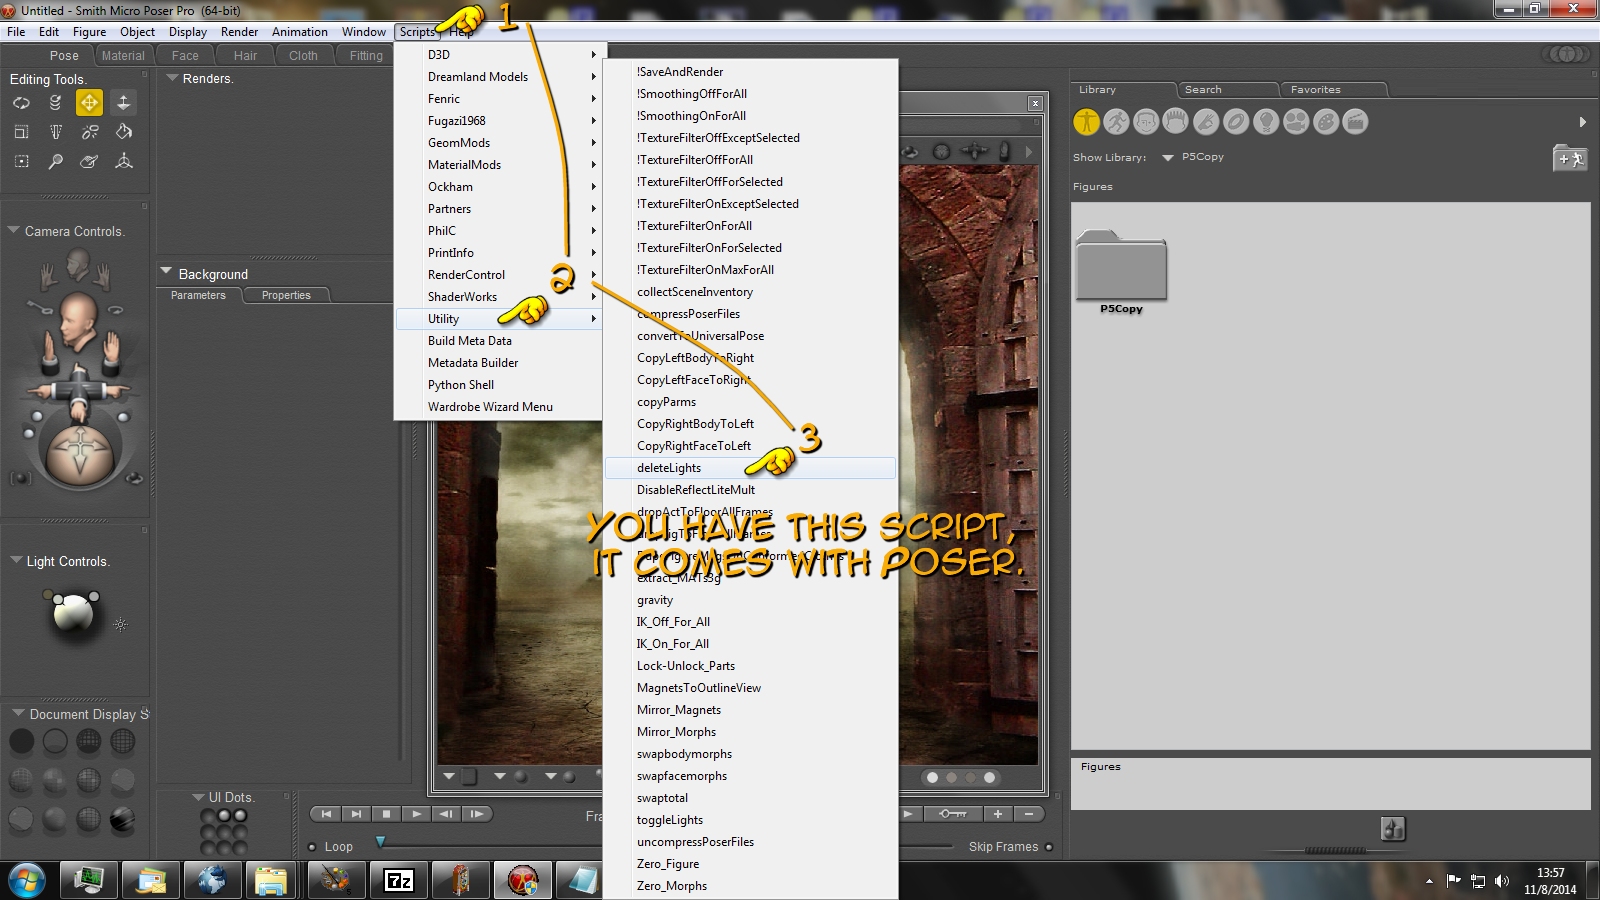The width and height of the screenshot is (1600, 900).
Task: Select the Rotate editing tool
Action: 21,103
